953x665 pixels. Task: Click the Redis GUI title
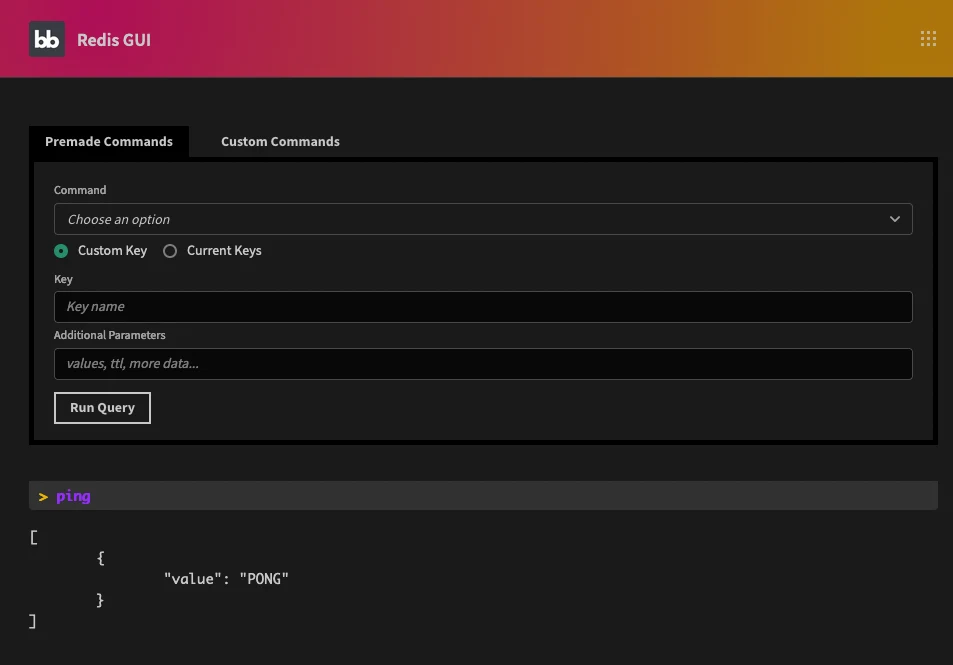pos(114,40)
